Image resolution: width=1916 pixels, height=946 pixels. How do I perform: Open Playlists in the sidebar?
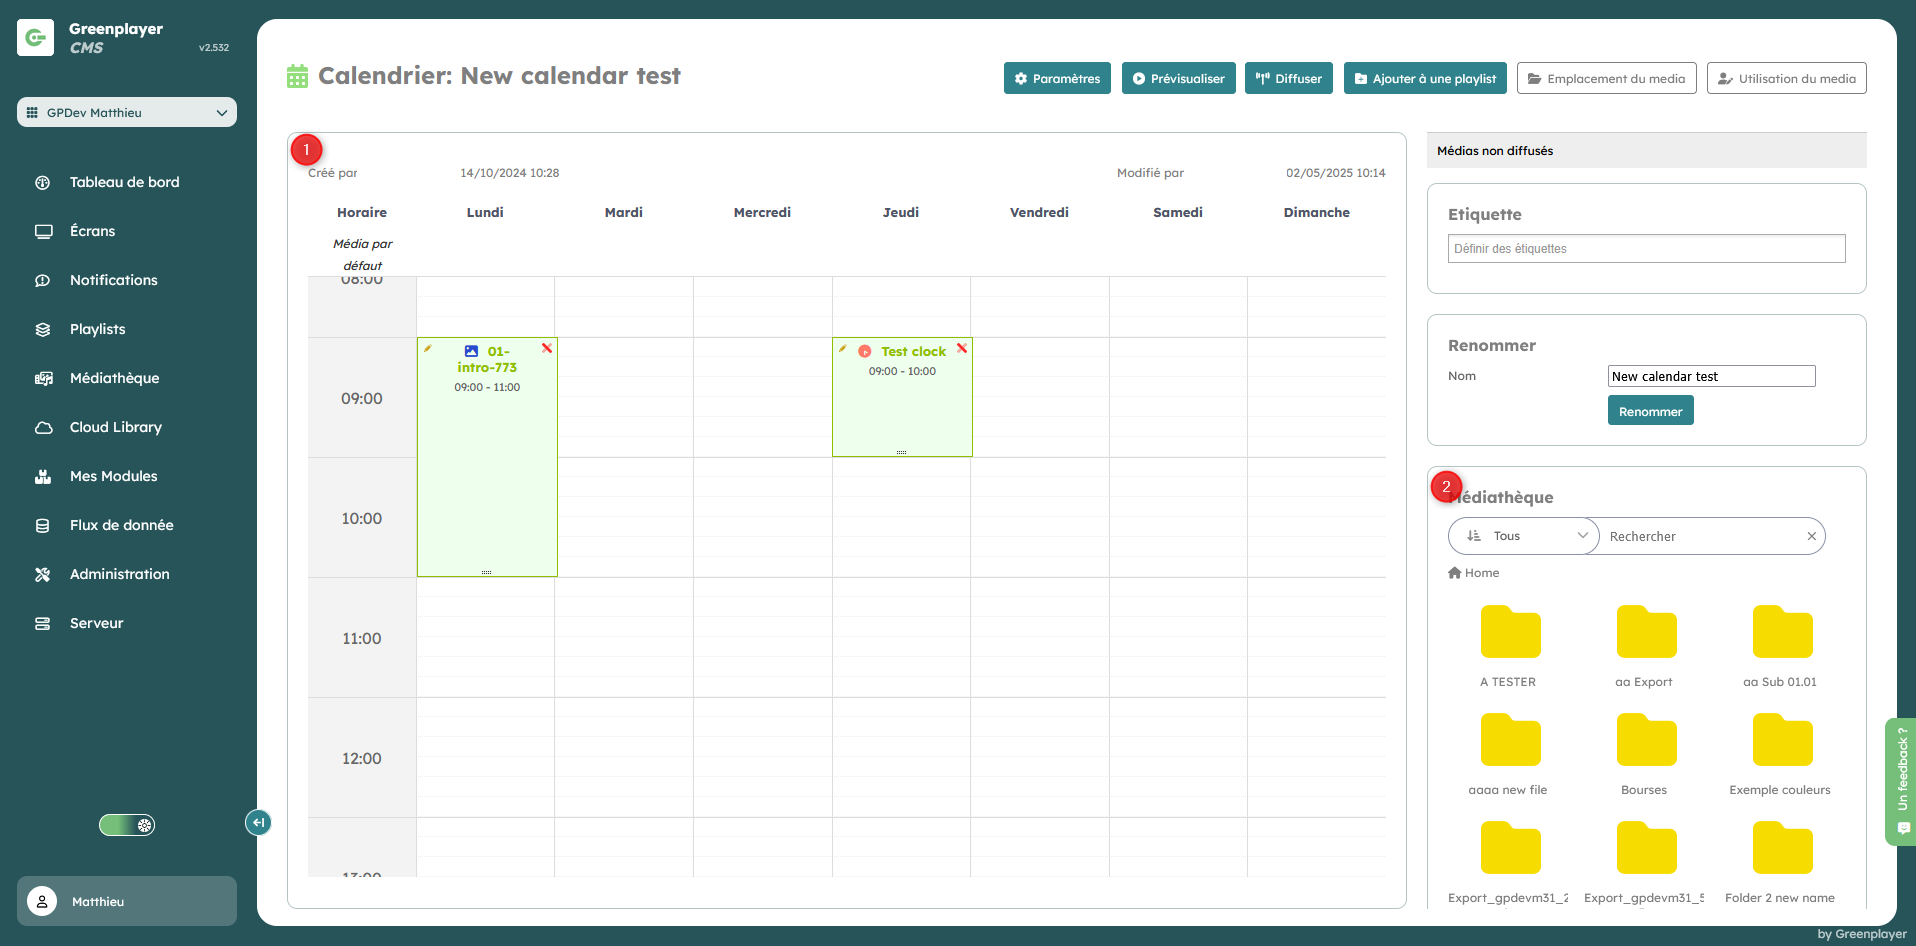click(97, 329)
